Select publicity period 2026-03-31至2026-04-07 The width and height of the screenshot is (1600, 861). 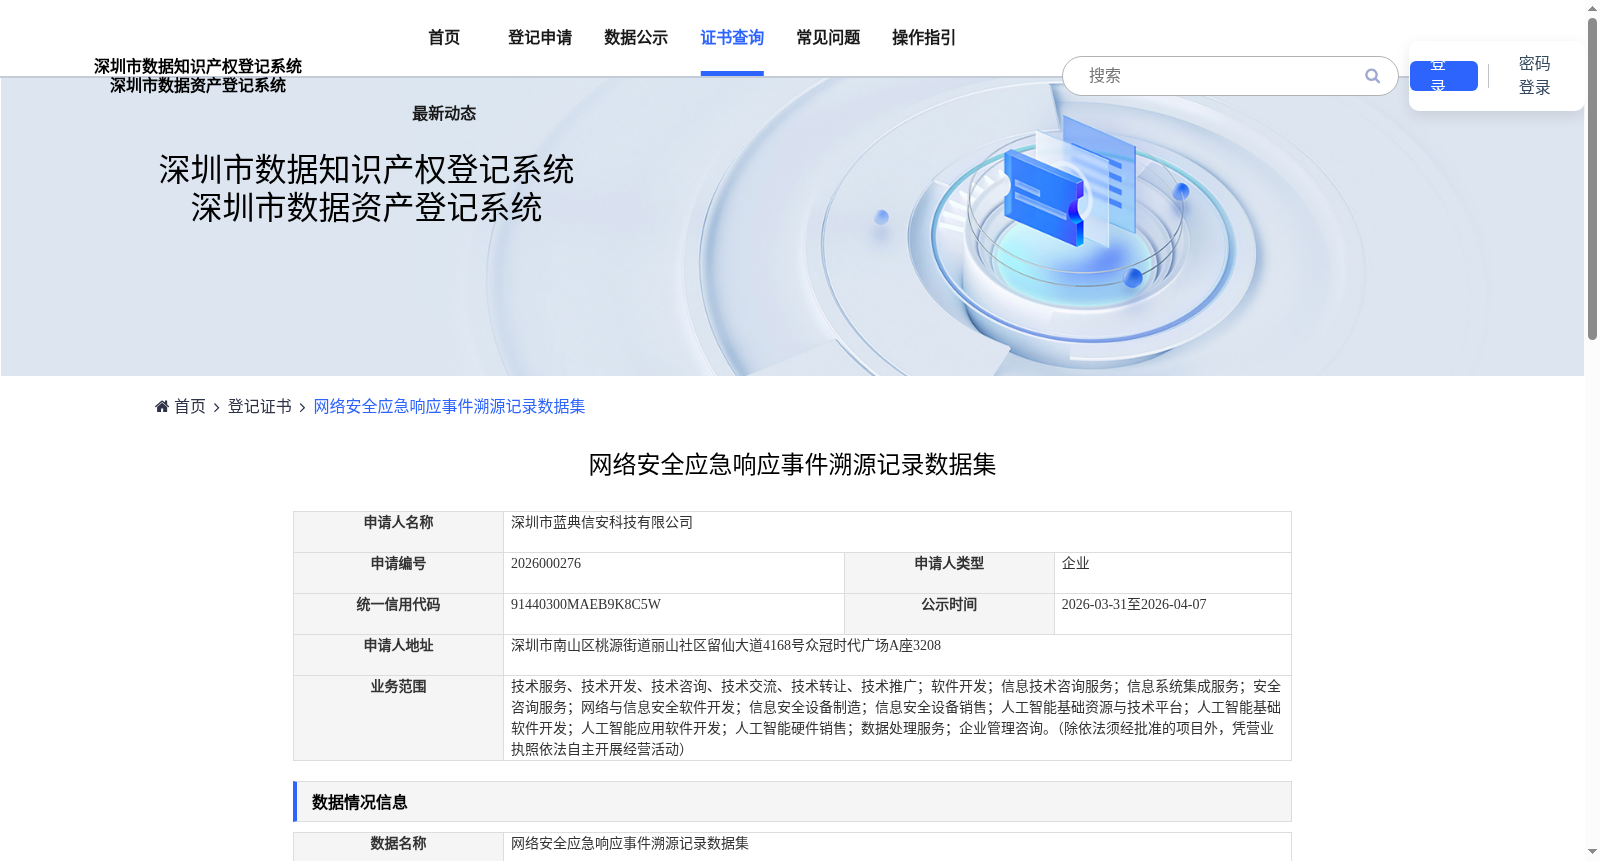click(1134, 605)
